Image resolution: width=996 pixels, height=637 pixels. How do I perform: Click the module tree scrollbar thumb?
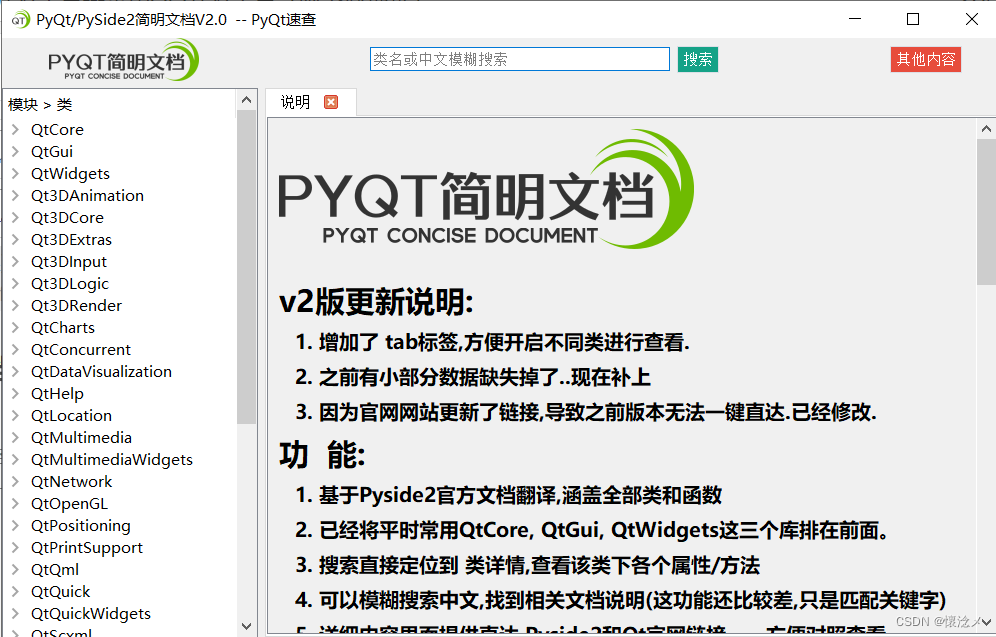246,267
